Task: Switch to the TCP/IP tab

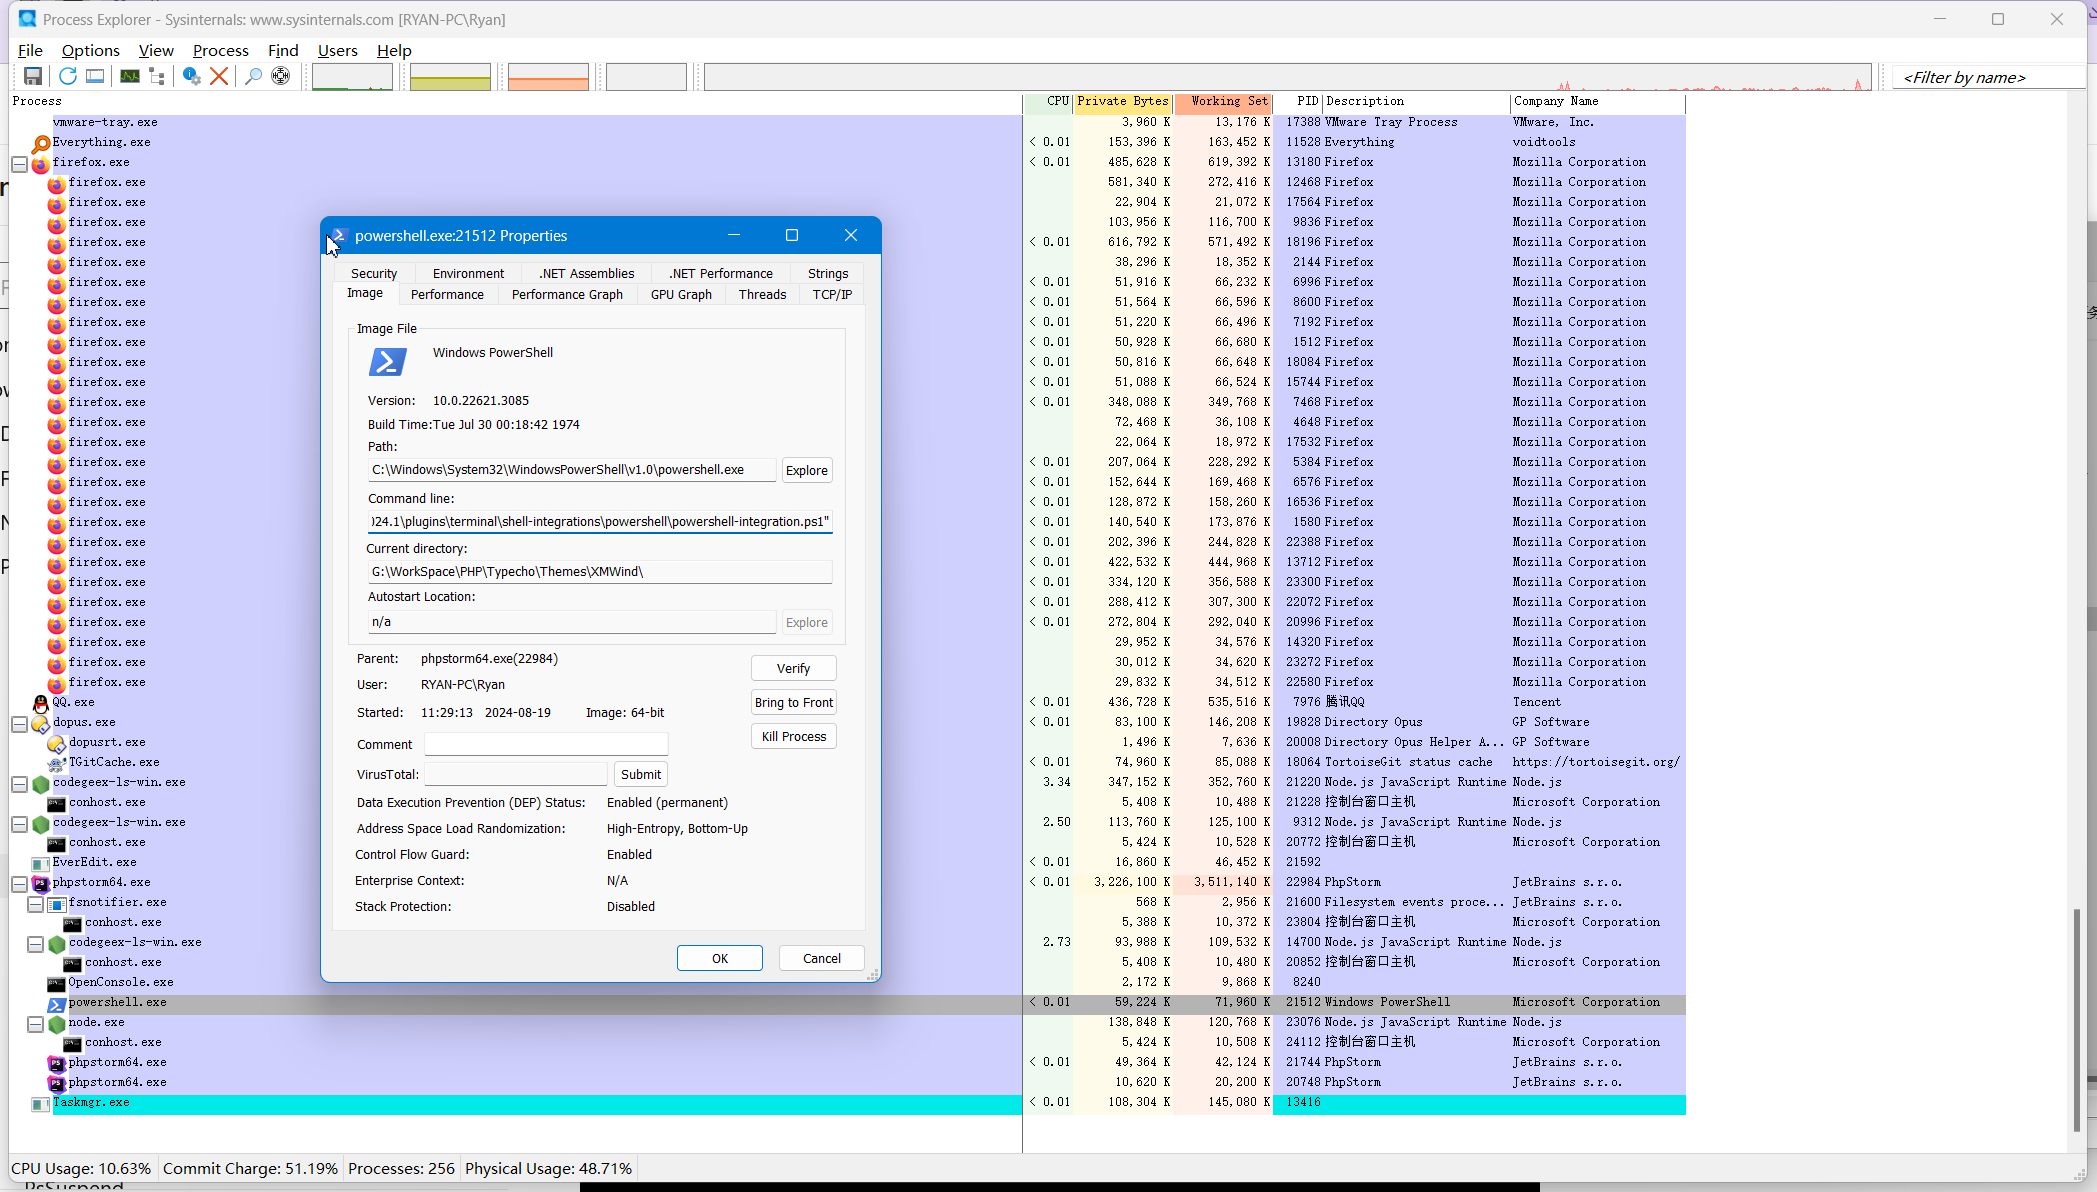Action: coord(832,294)
